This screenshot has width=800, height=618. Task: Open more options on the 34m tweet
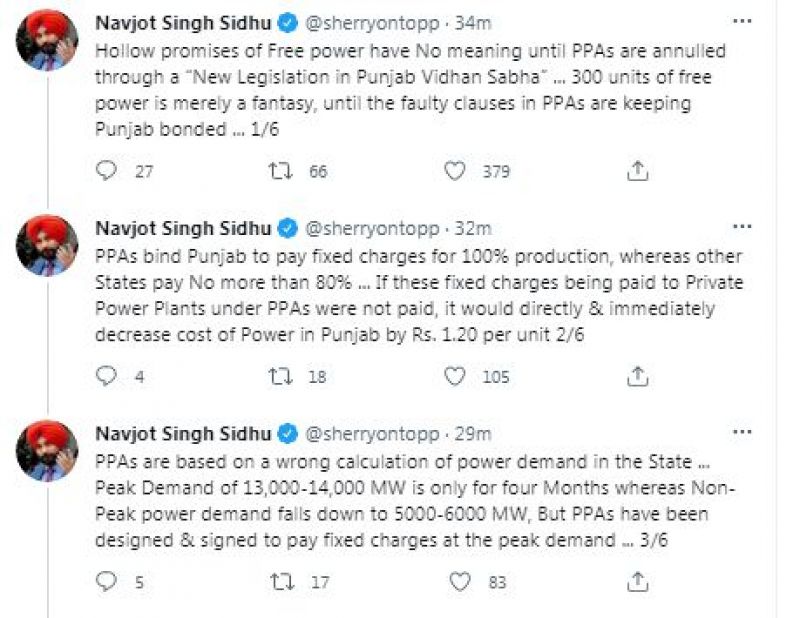coord(743,21)
